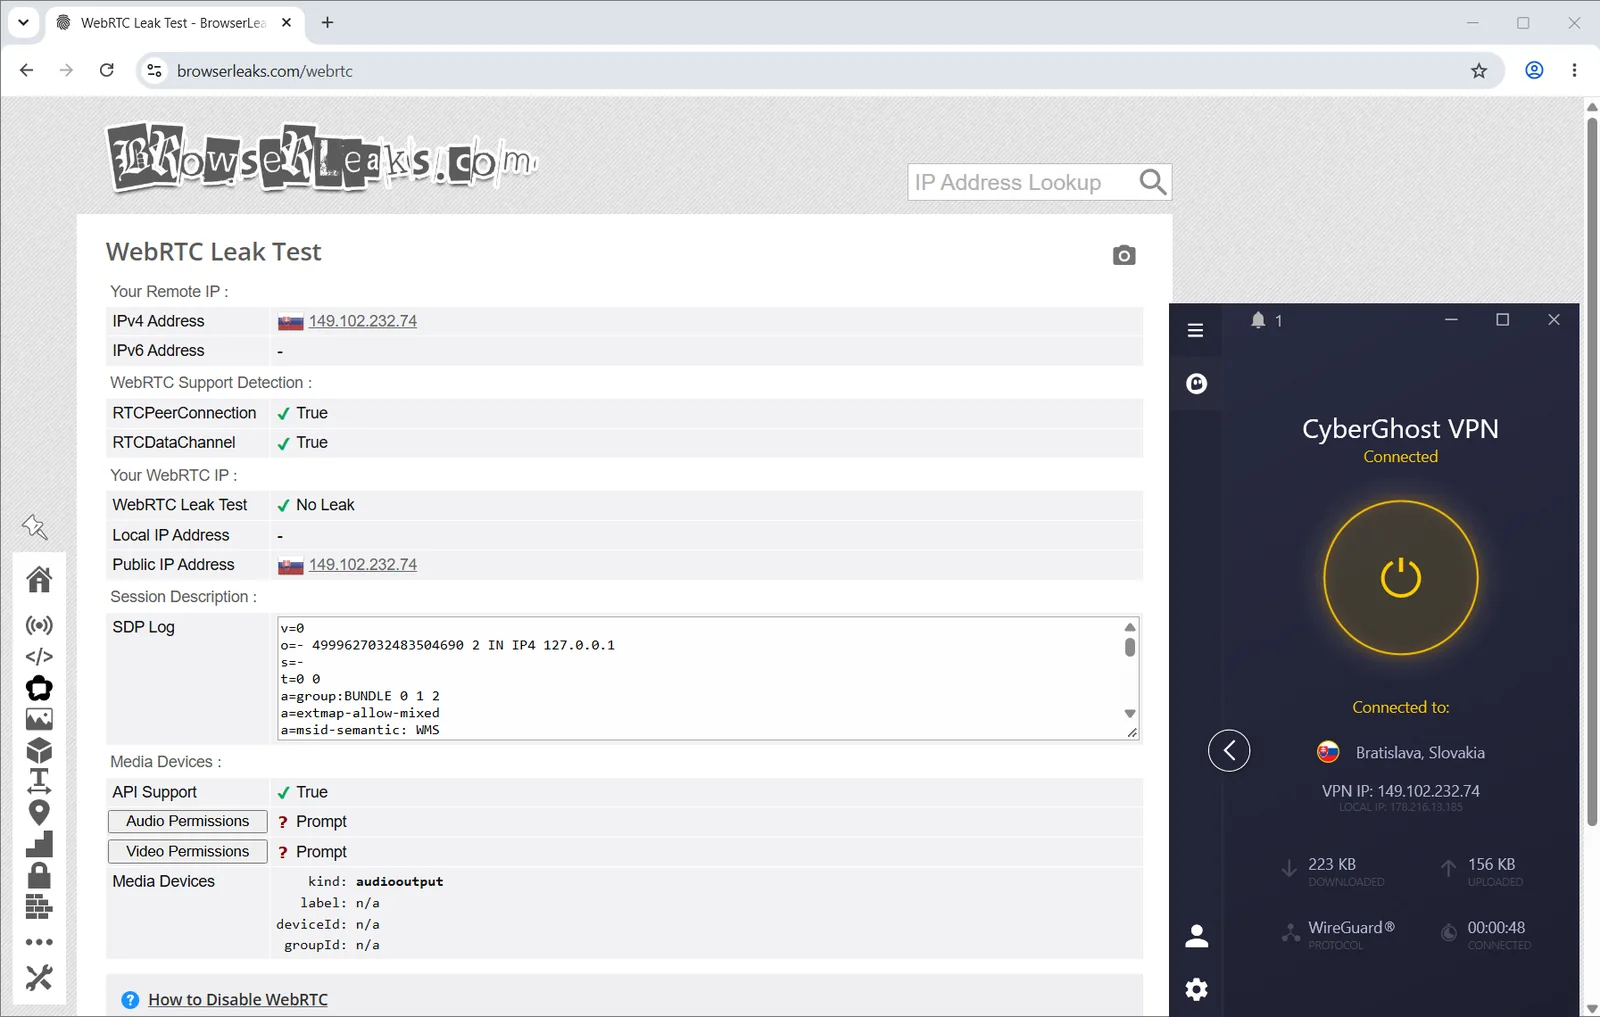Show more tools via three-dots sidebar icon

[x=39, y=942]
